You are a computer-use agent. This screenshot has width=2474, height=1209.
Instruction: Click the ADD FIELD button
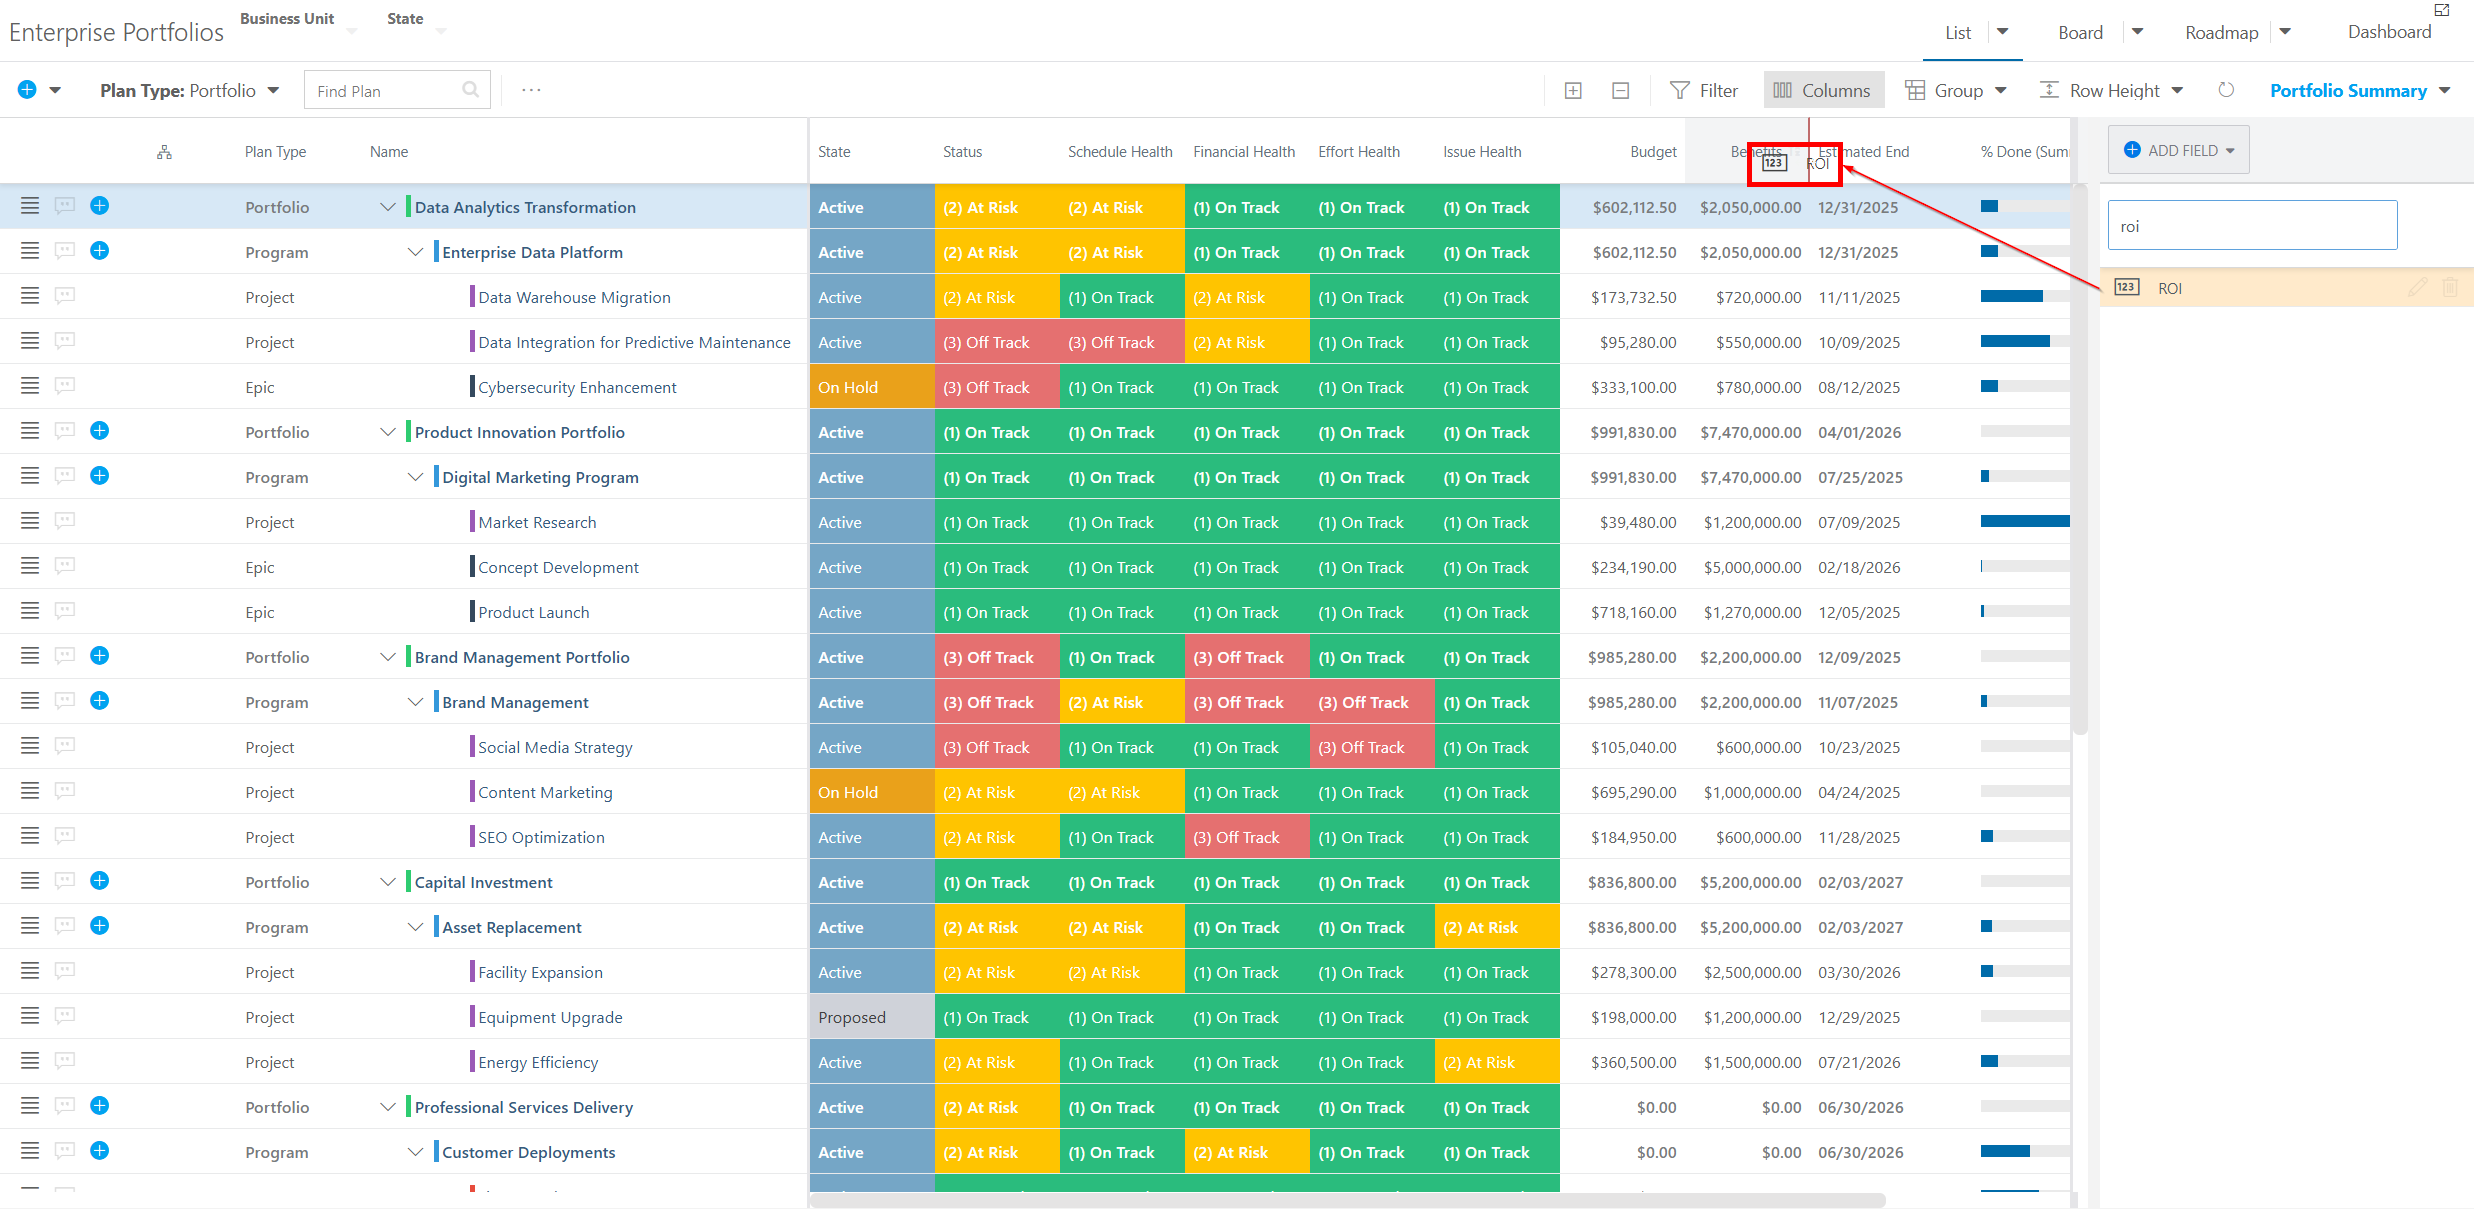[x=2179, y=150]
